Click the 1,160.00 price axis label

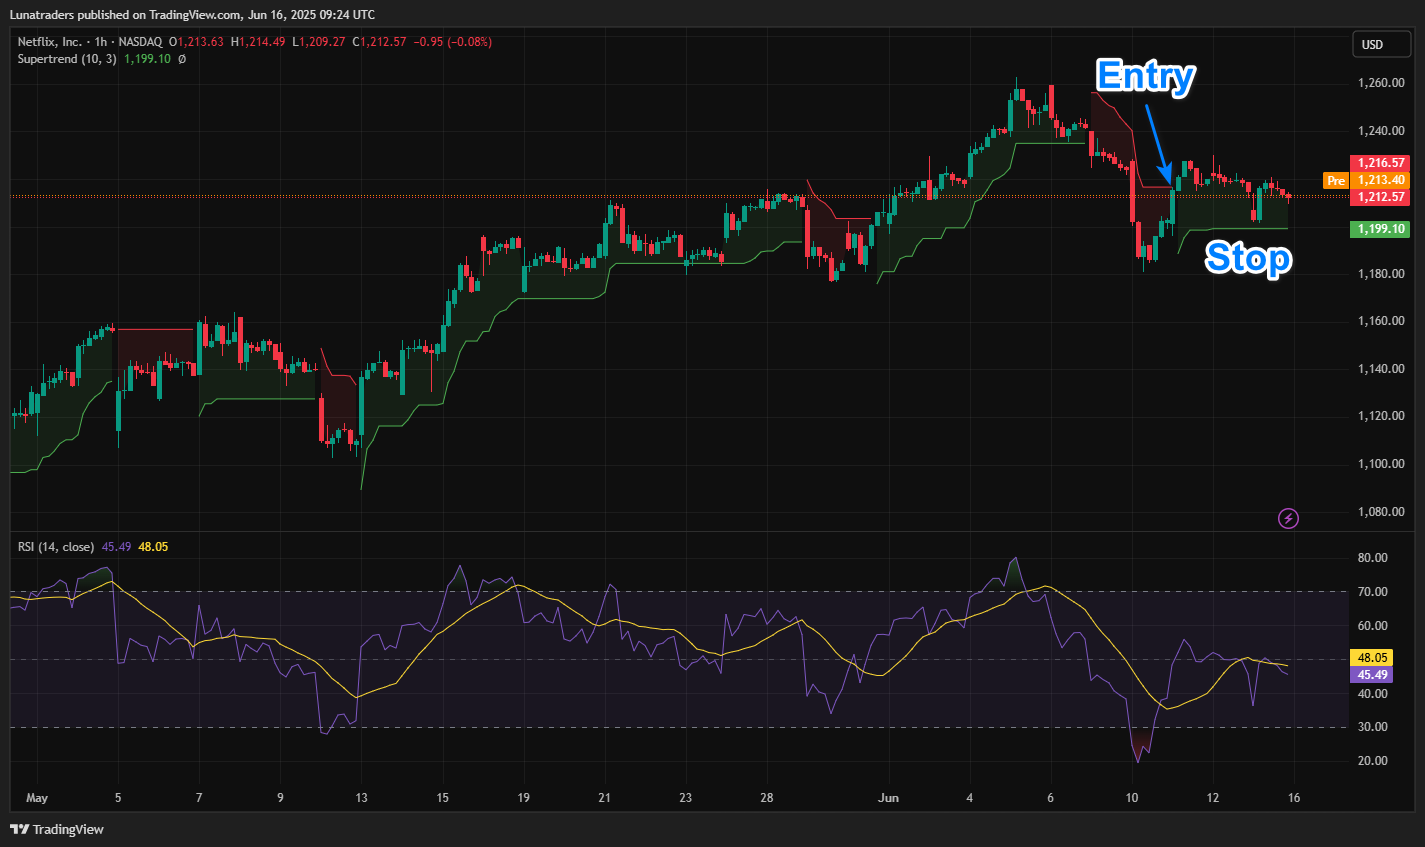coord(1381,321)
